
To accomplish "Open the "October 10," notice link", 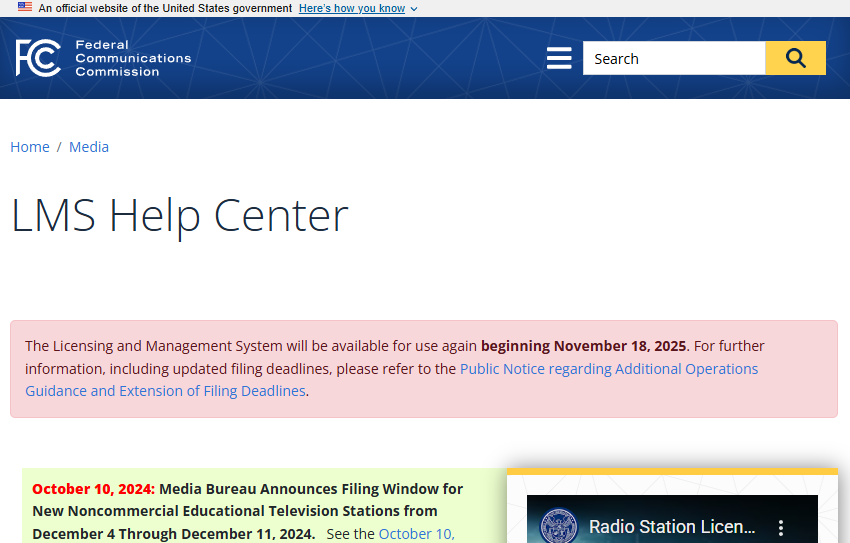I will (x=416, y=534).
